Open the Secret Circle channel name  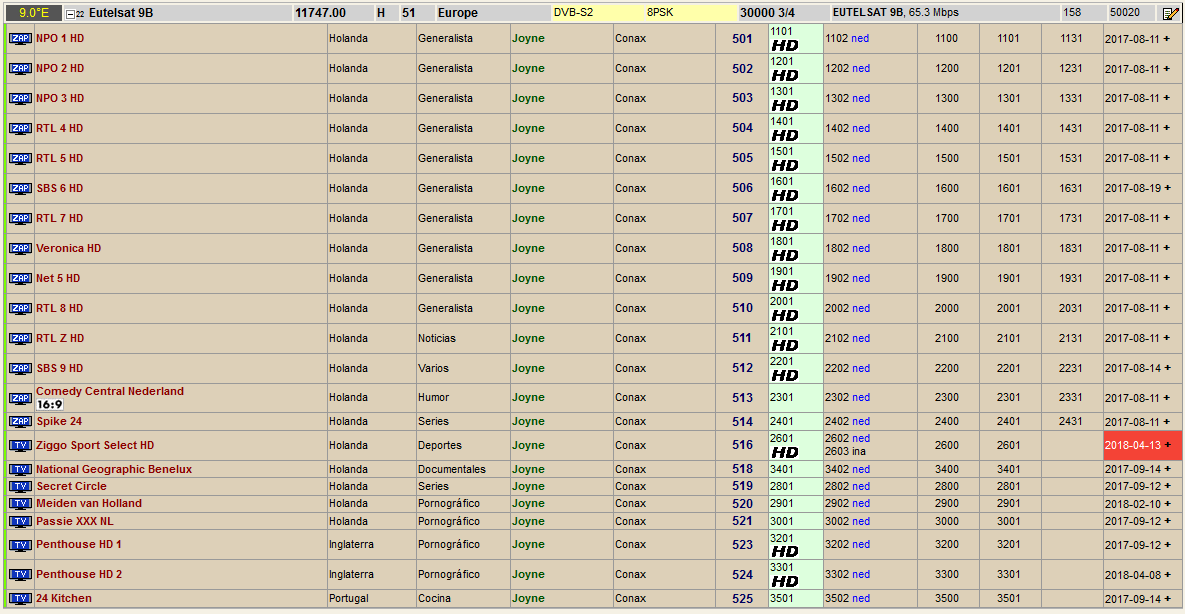click(x=72, y=486)
